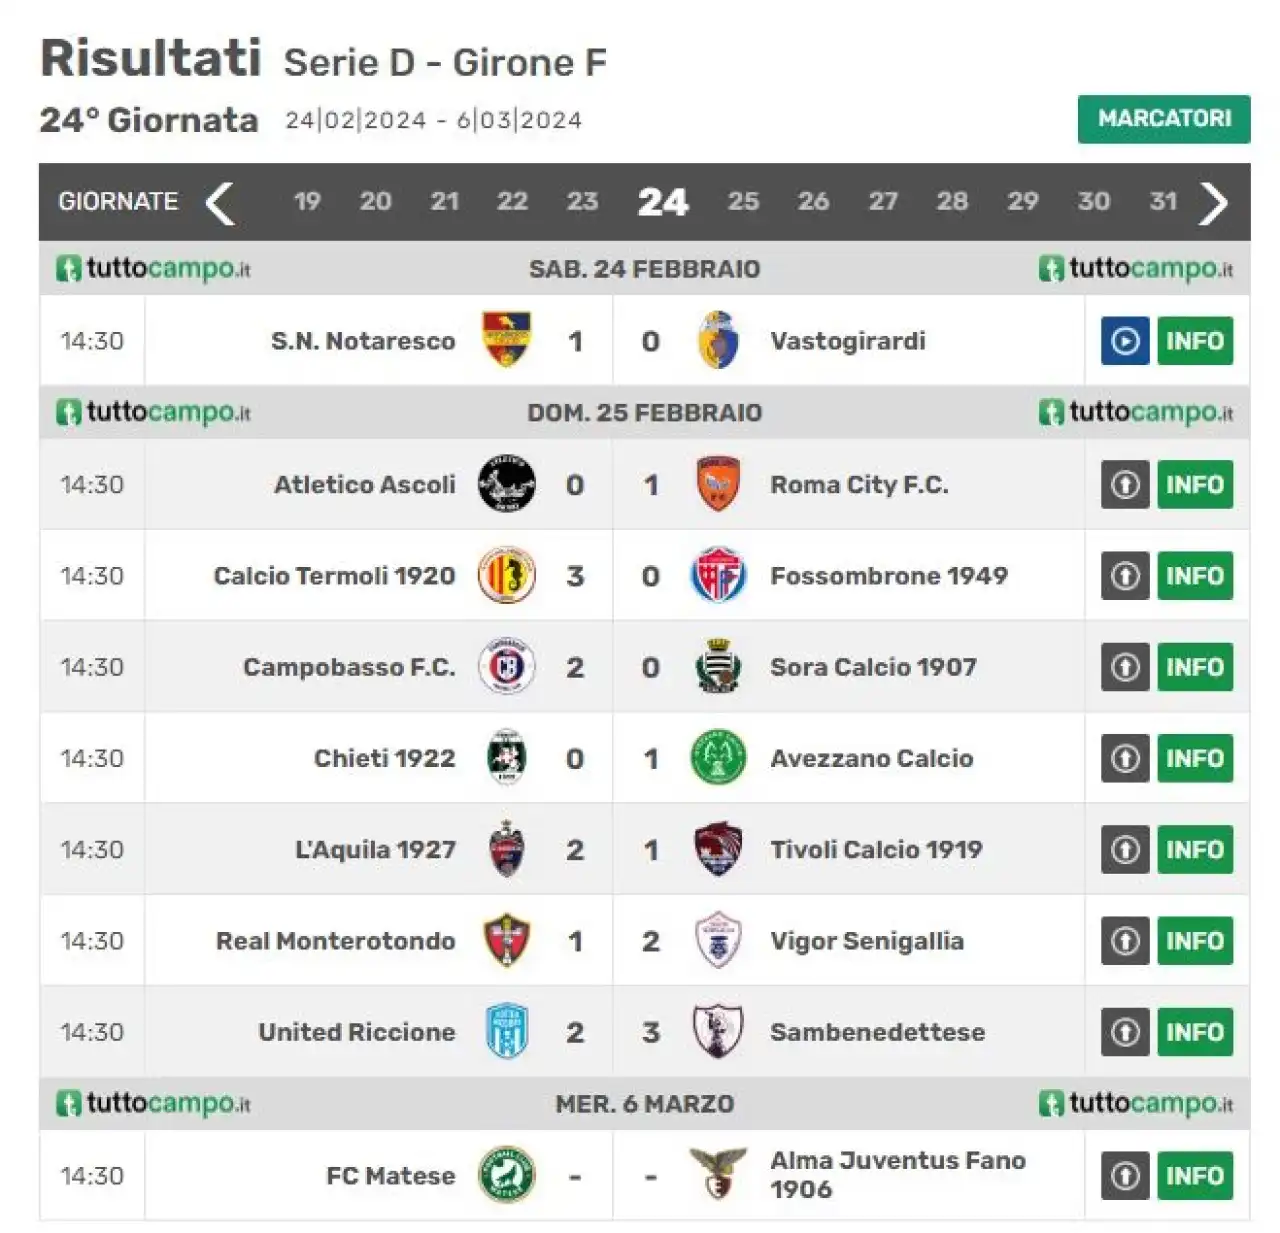
Task: Open Alma Juventus Fano eagle crest
Action: (718, 1174)
